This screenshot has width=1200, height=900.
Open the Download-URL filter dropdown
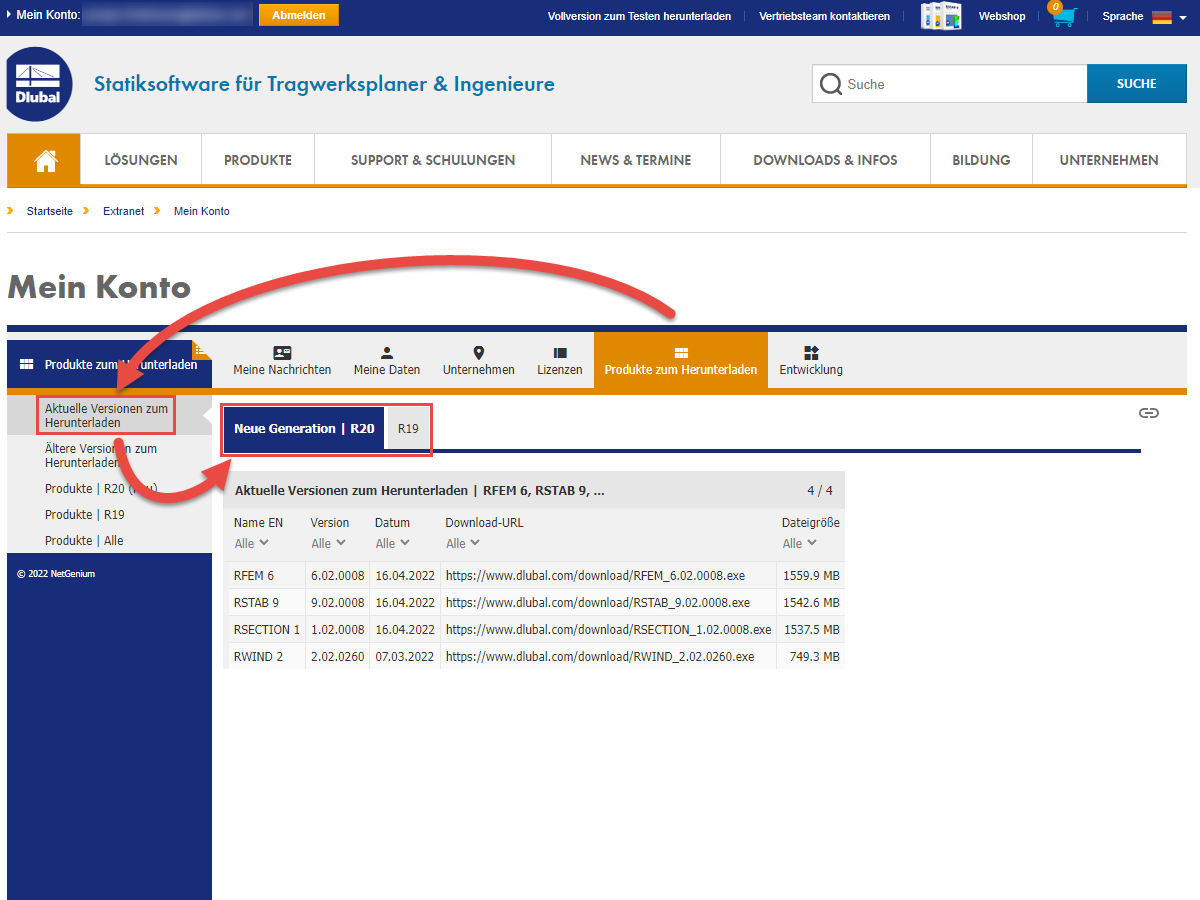pyautogui.click(x=462, y=544)
